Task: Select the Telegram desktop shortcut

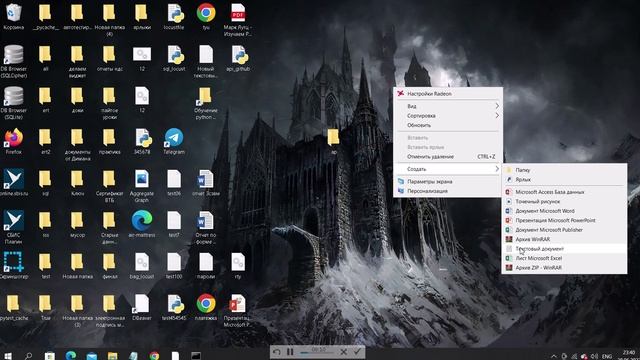Action: [174, 141]
